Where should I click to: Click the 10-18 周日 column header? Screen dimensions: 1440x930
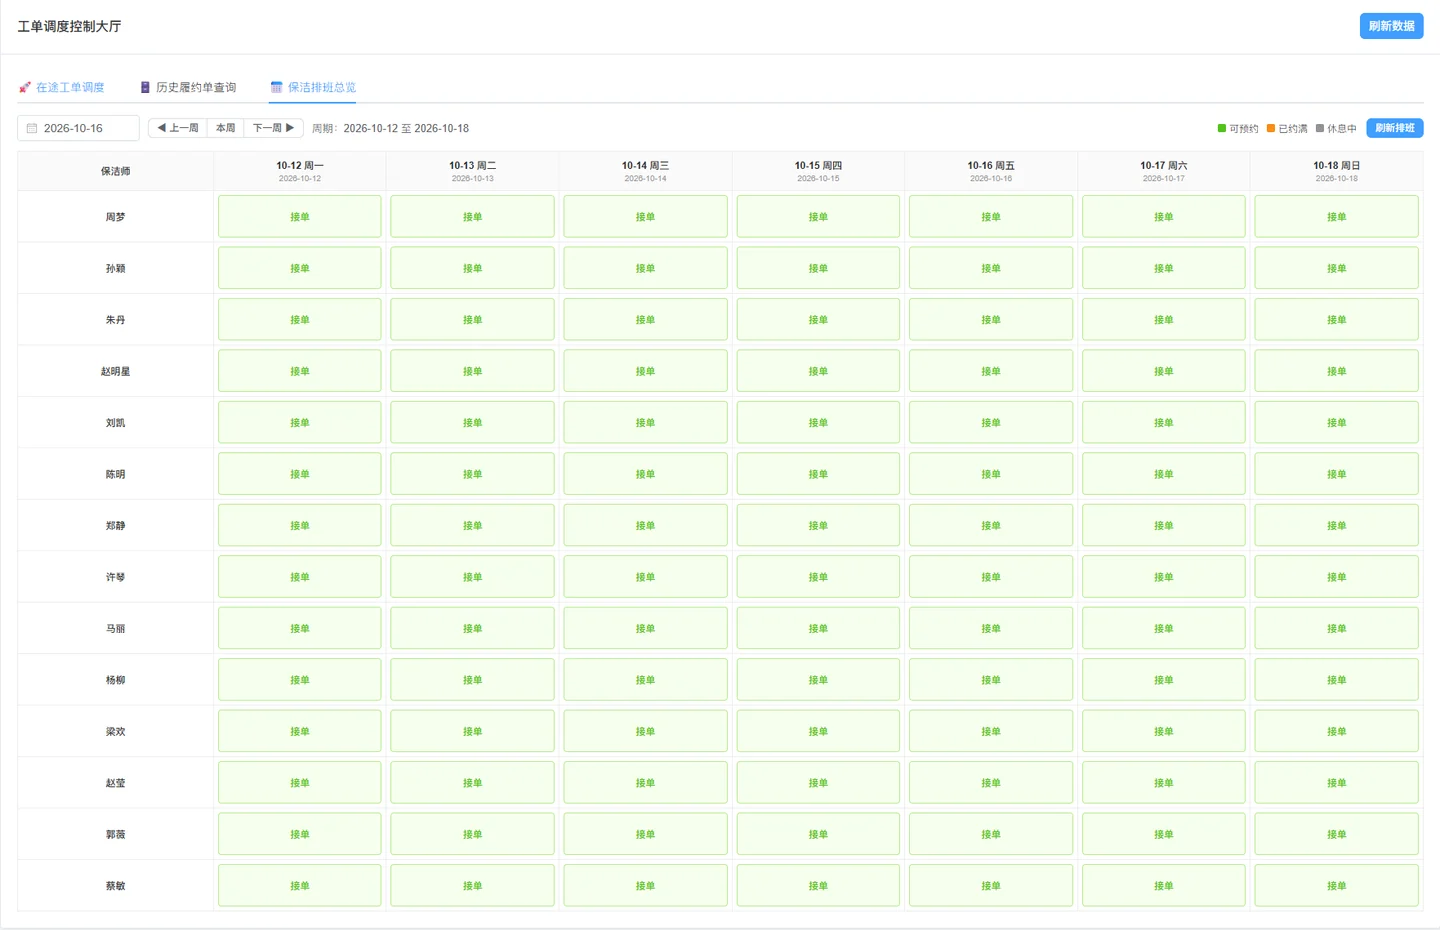(1336, 171)
